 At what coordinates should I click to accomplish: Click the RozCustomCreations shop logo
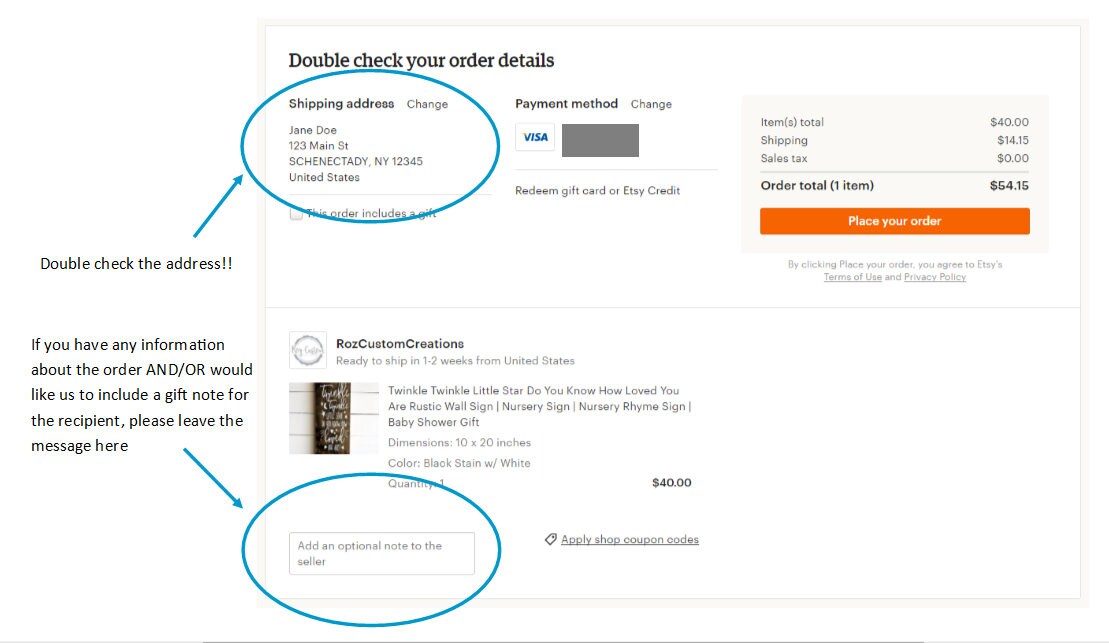tap(308, 350)
